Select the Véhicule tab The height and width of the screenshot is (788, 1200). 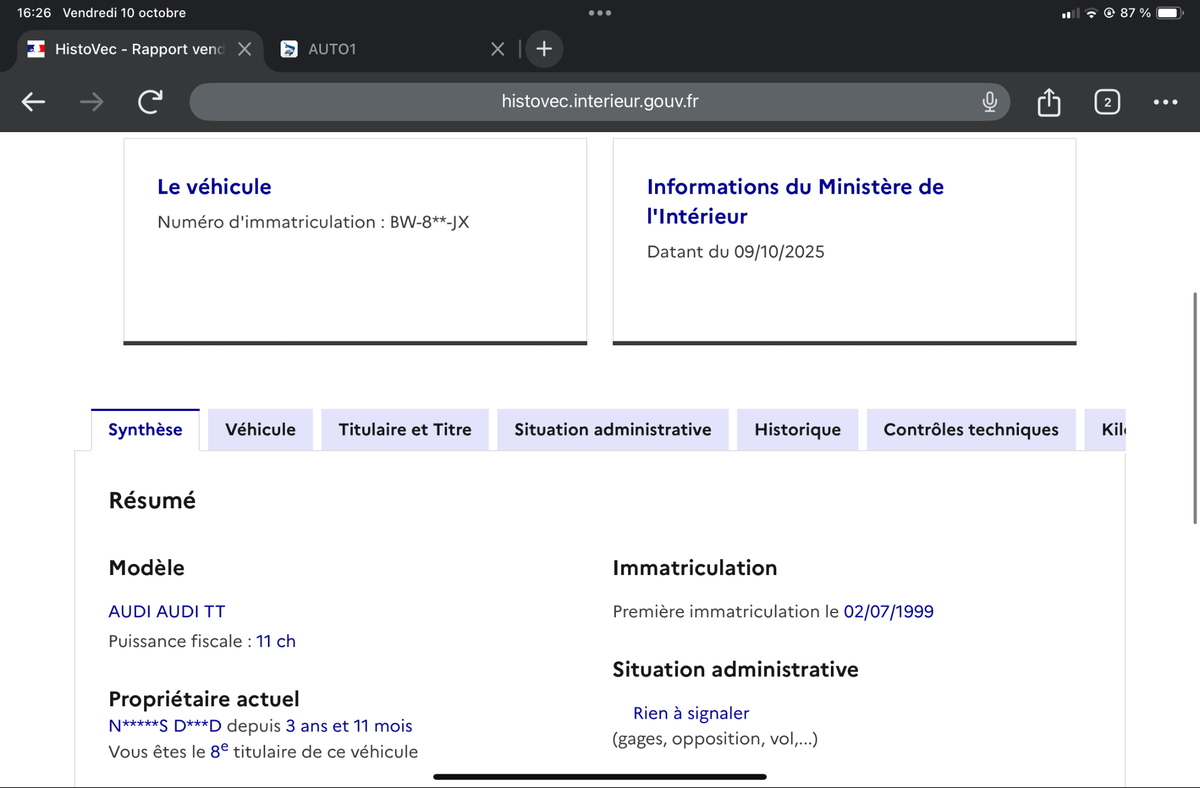click(x=260, y=430)
